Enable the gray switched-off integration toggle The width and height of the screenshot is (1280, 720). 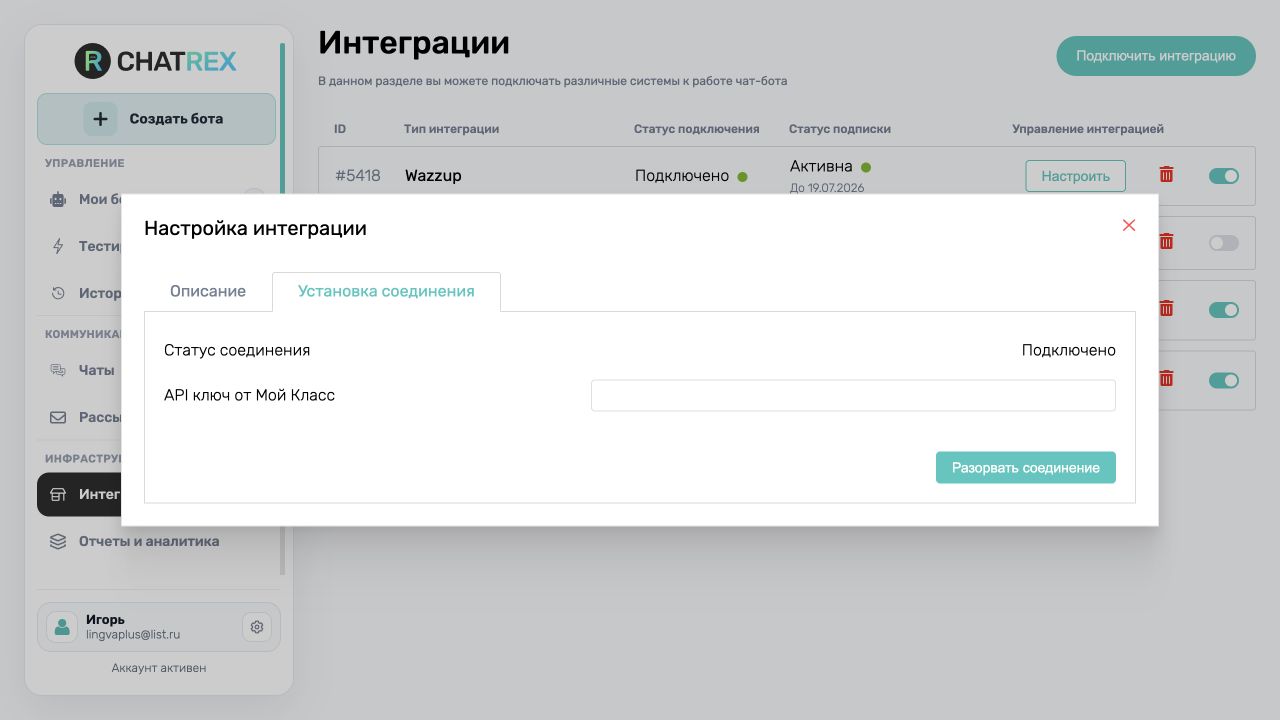[1224, 243]
